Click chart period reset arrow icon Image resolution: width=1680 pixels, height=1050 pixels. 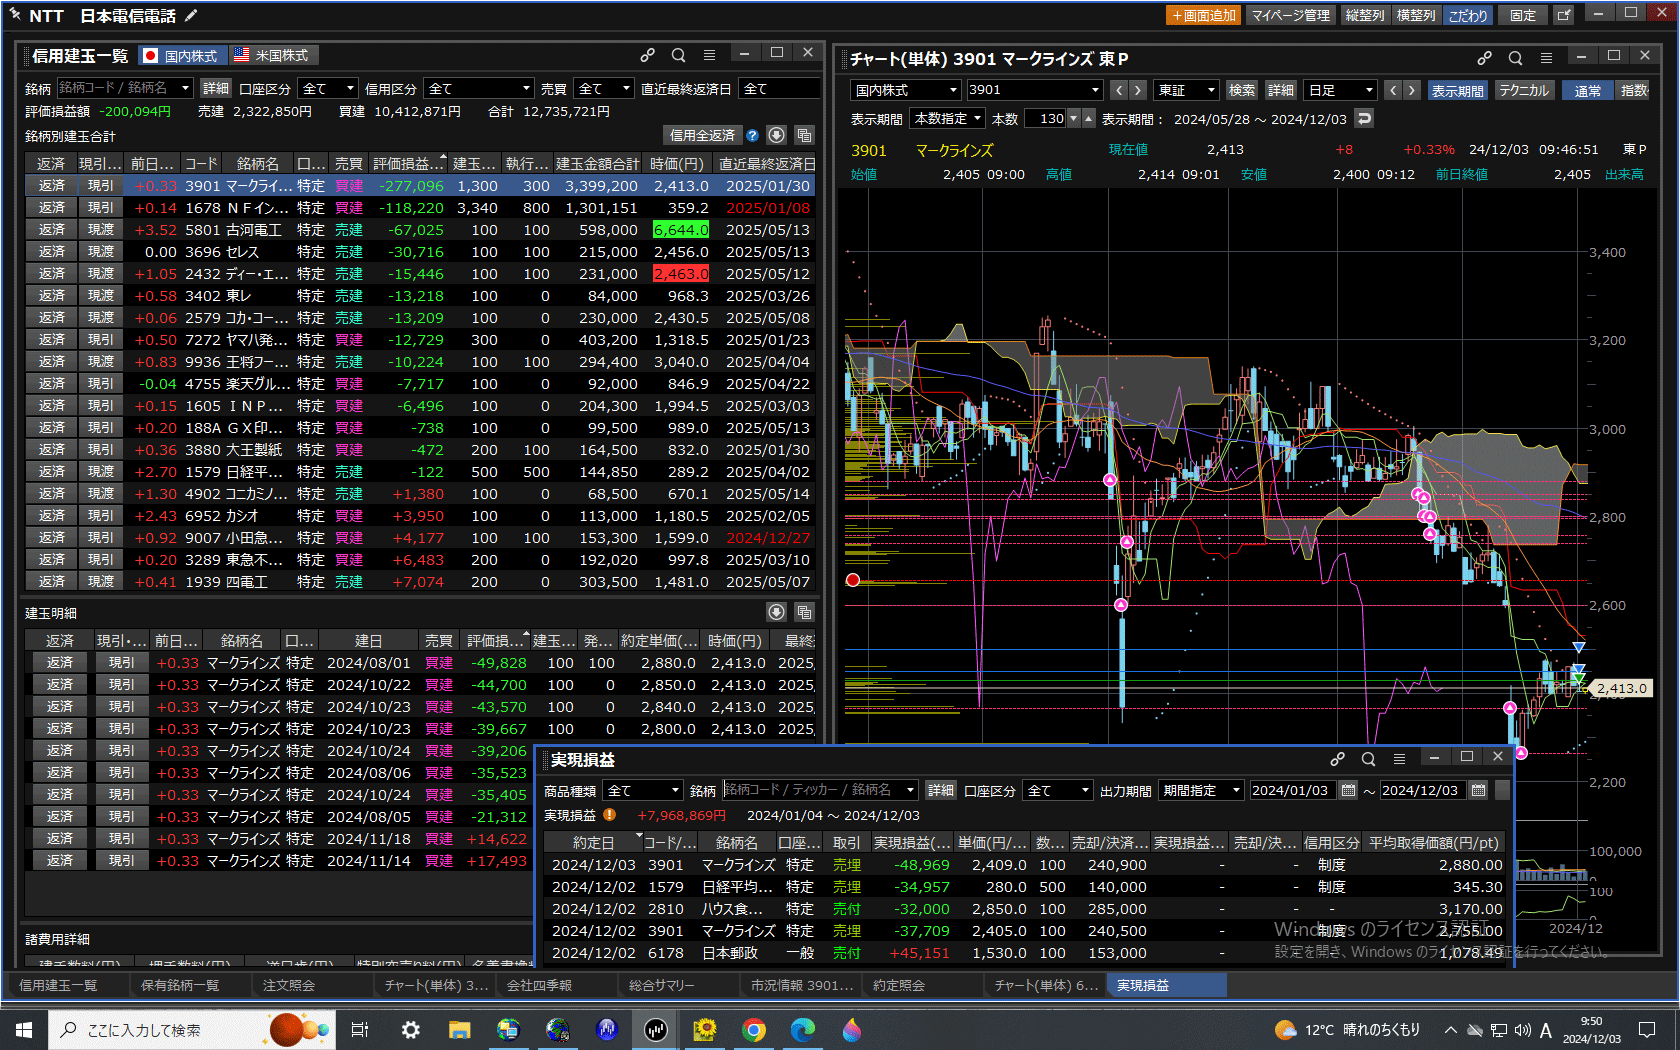tap(1364, 118)
